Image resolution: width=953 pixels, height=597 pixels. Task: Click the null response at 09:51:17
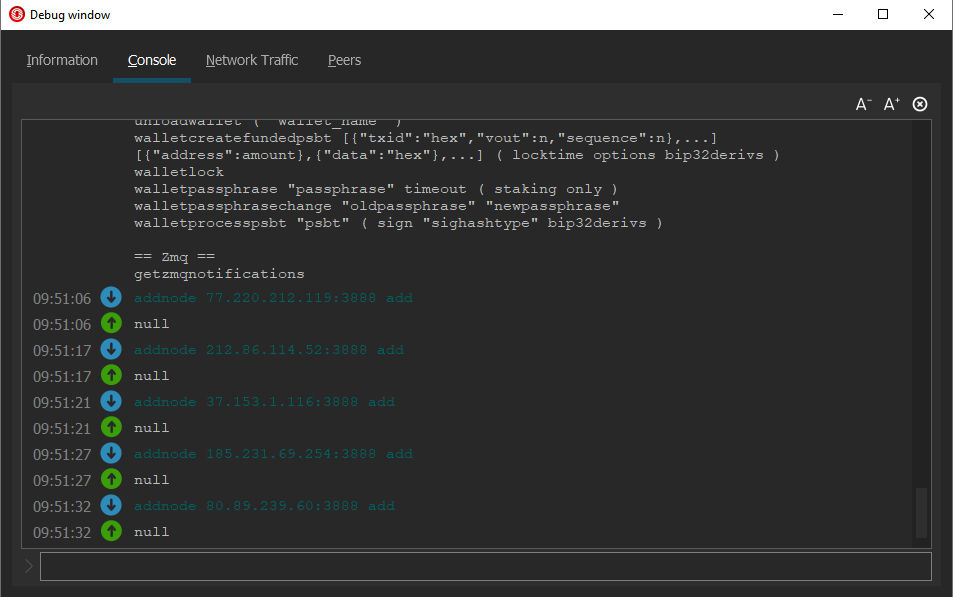[151, 376]
